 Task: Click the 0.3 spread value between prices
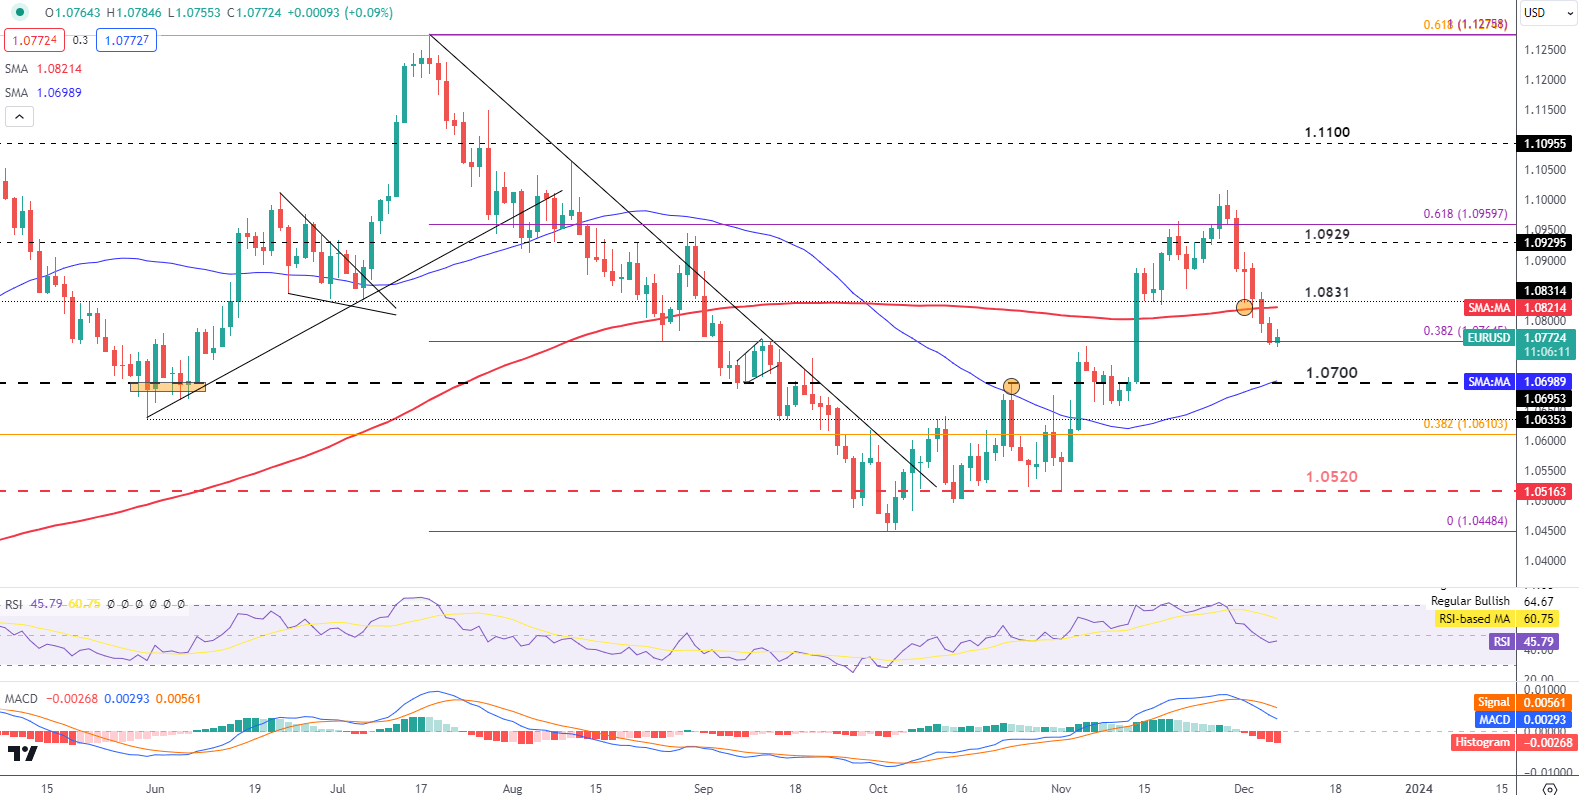80,40
